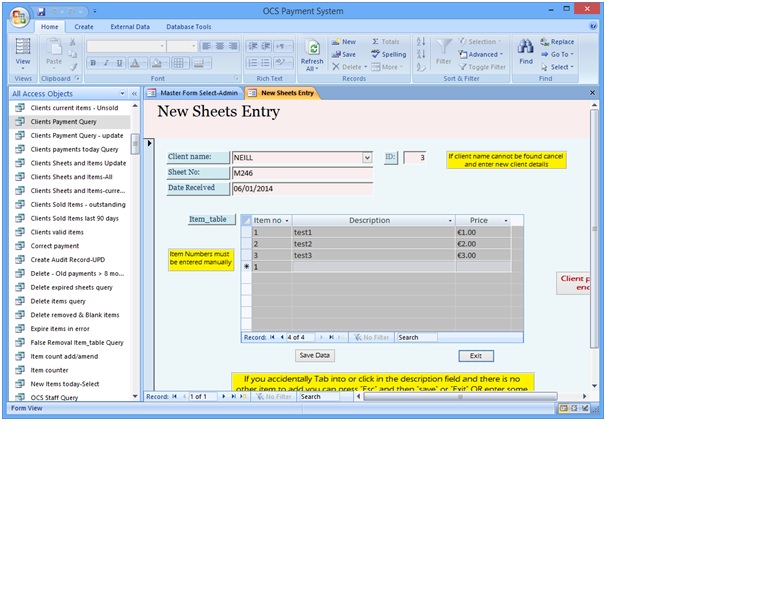Click the sort descending icon
This screenshot has height=614, width=768.
pos(421,54)
